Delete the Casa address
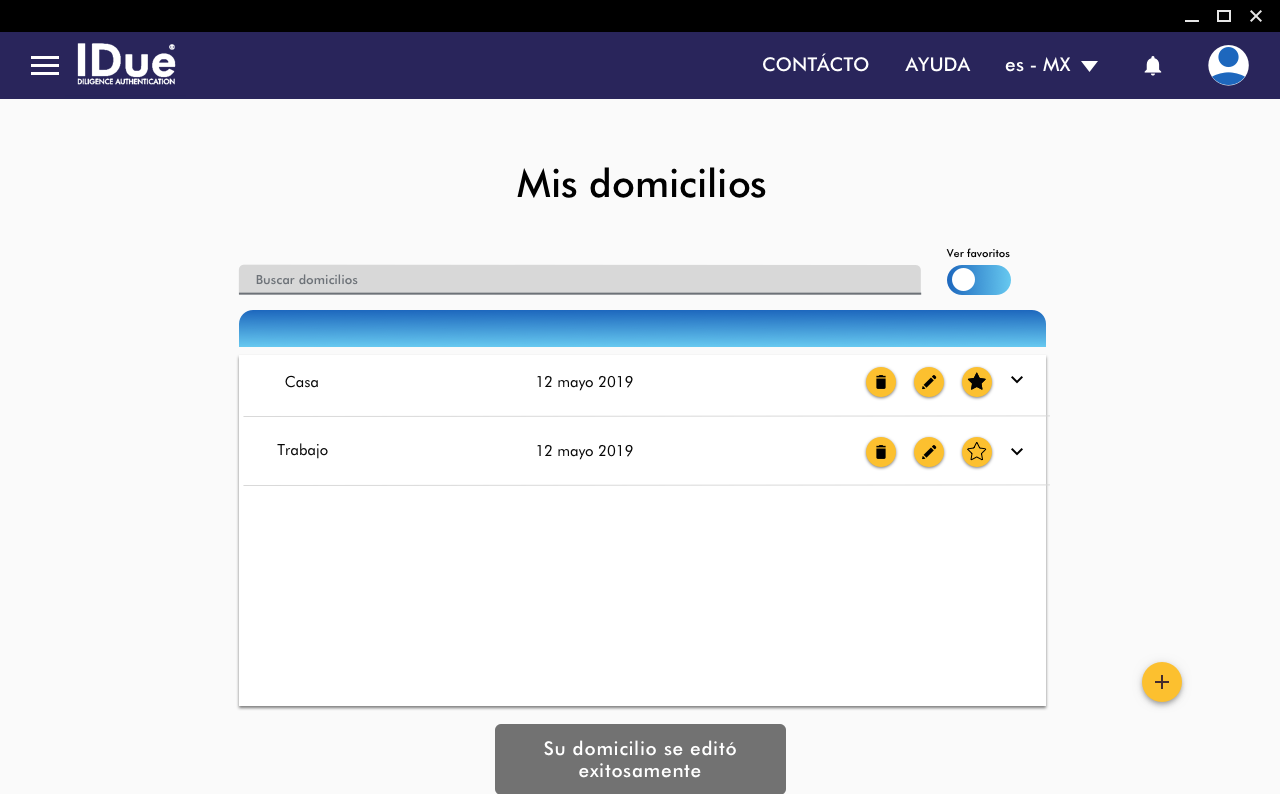The image size is (1280, 794). [881, 382]
